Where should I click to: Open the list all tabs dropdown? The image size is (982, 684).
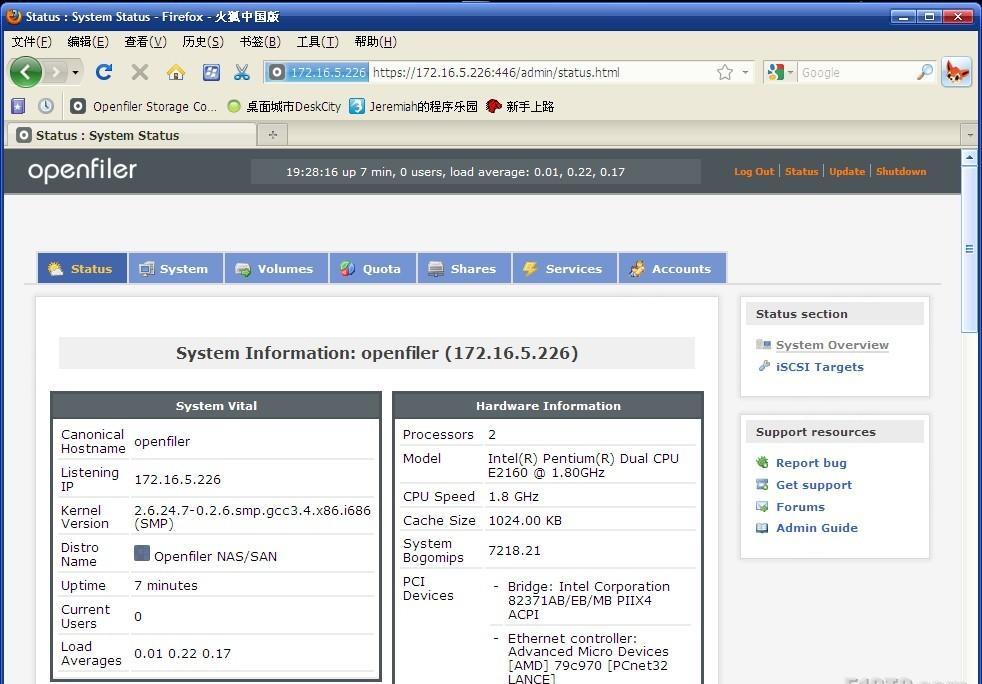click(x=970, y=135)
